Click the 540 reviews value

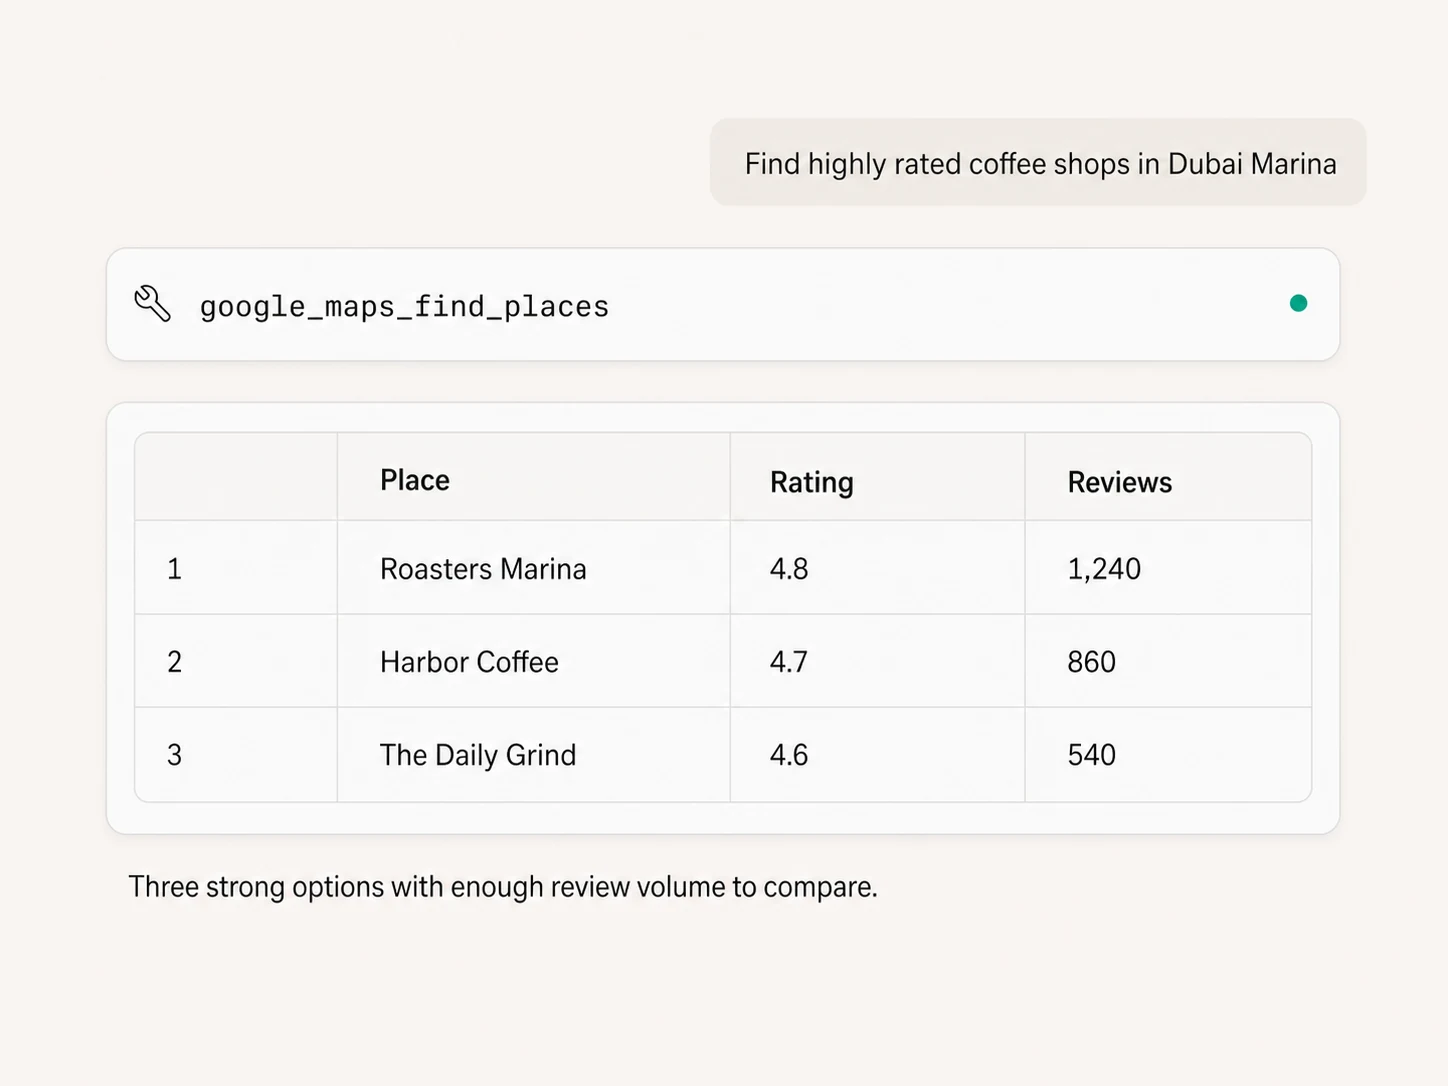(x=1091, y=755)
